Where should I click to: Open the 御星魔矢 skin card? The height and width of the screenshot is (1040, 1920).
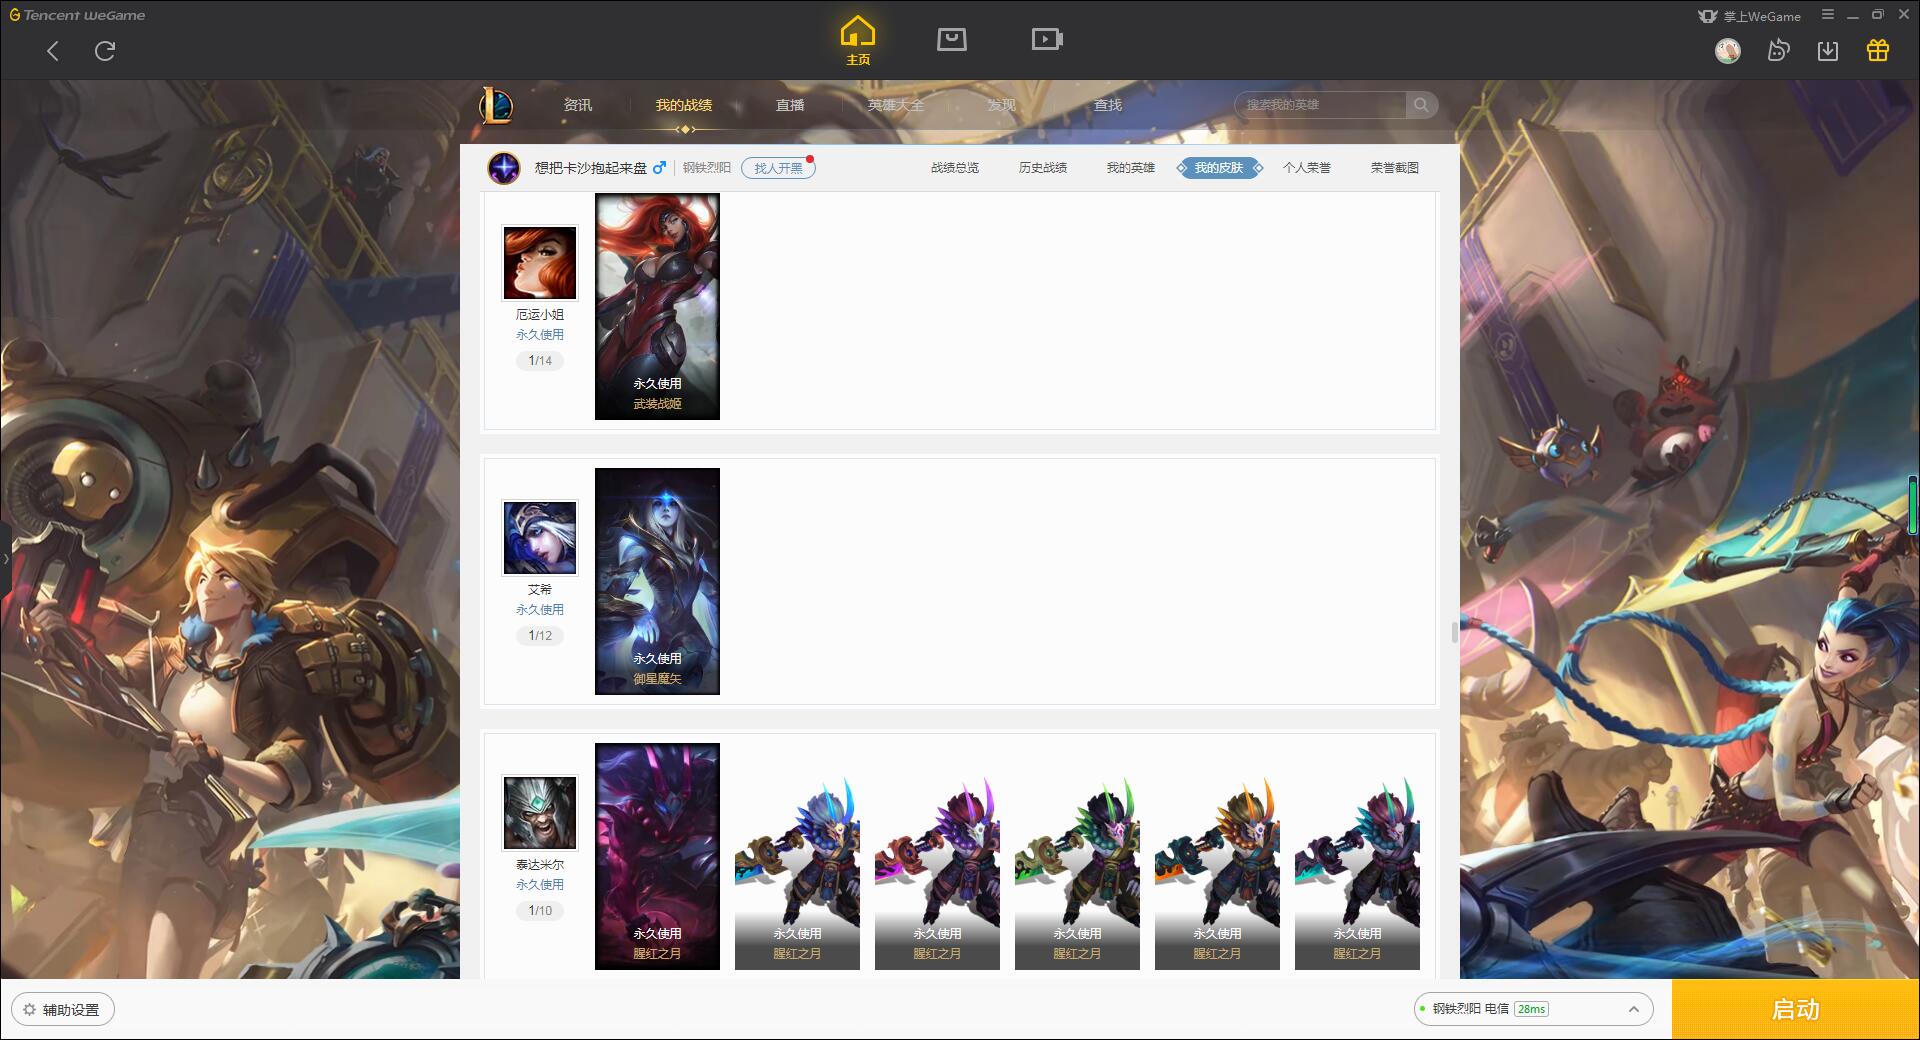[x=657, y=581]
